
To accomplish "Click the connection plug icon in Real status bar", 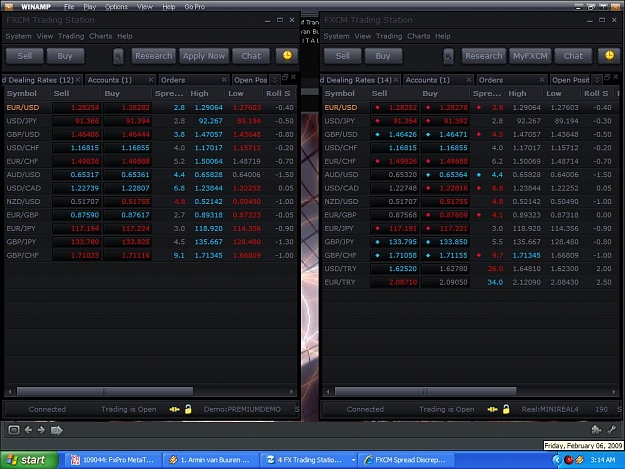I will point(492,409).
